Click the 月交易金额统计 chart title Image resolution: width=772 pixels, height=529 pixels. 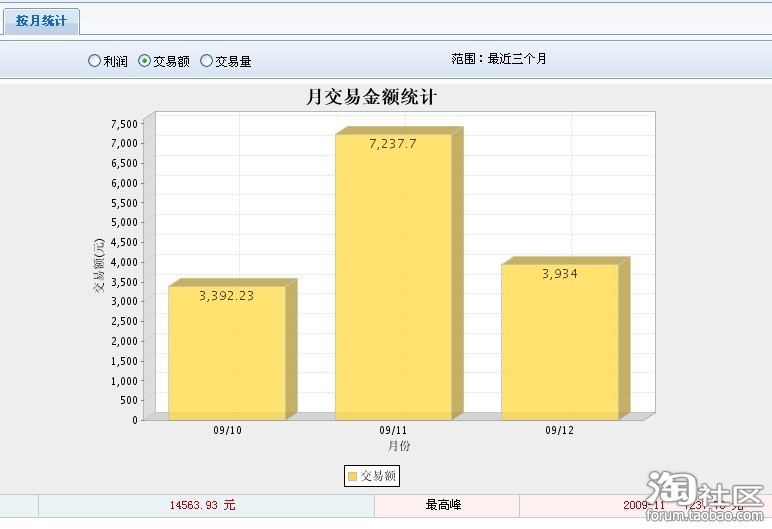tap(371, 97)
